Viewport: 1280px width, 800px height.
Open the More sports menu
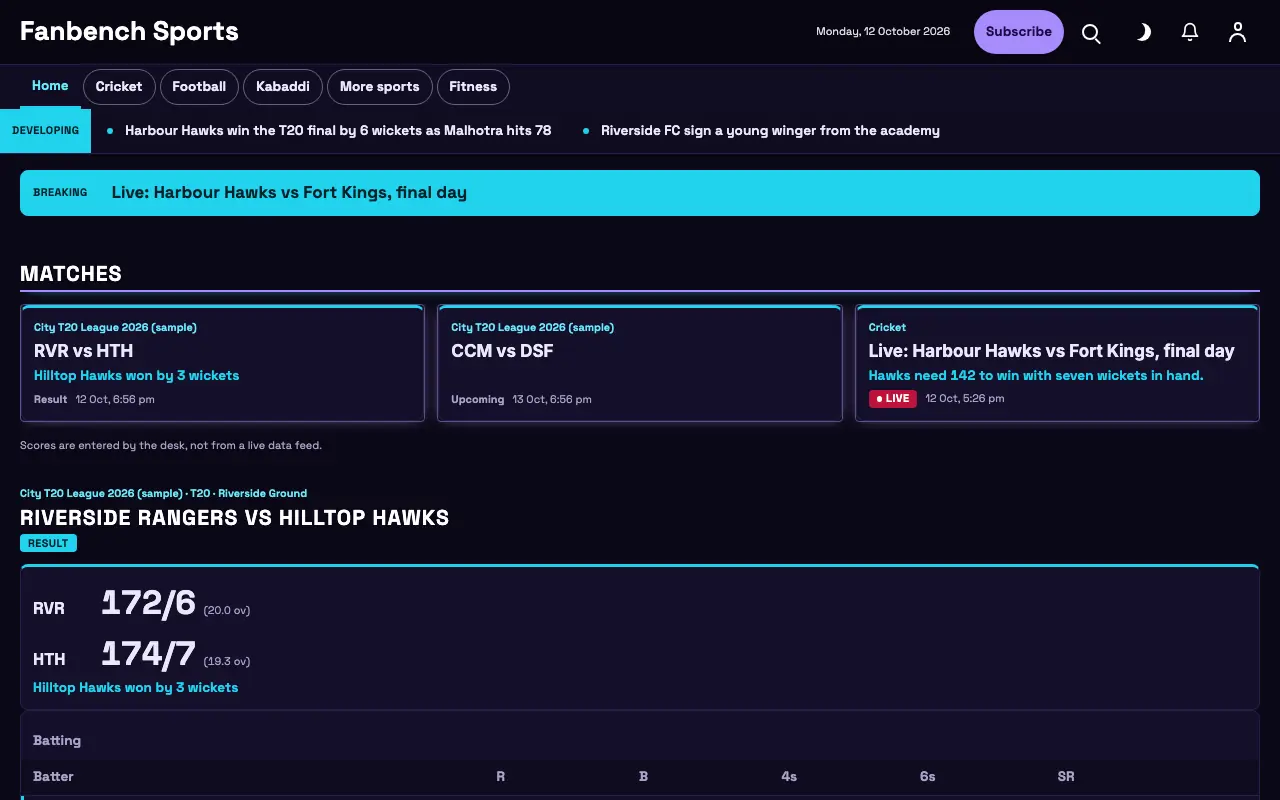[380, 87]
